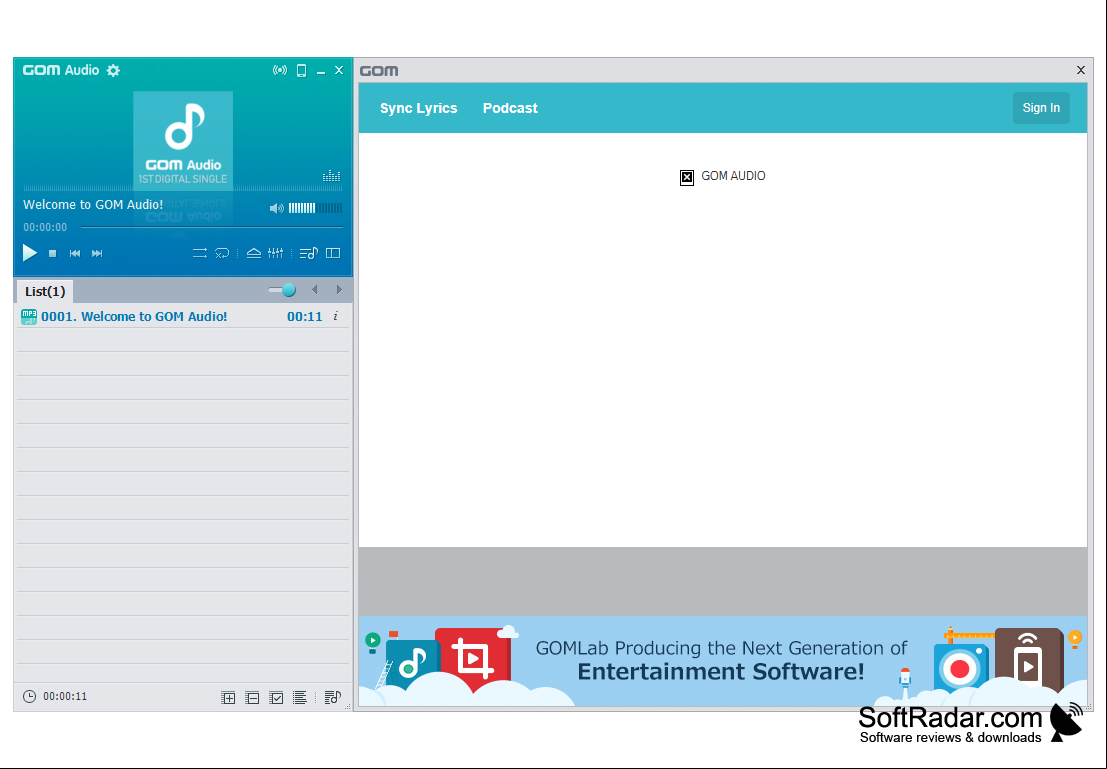Open the sort list icon
The image size is (1107, 769).
click(x=299, y=698)
